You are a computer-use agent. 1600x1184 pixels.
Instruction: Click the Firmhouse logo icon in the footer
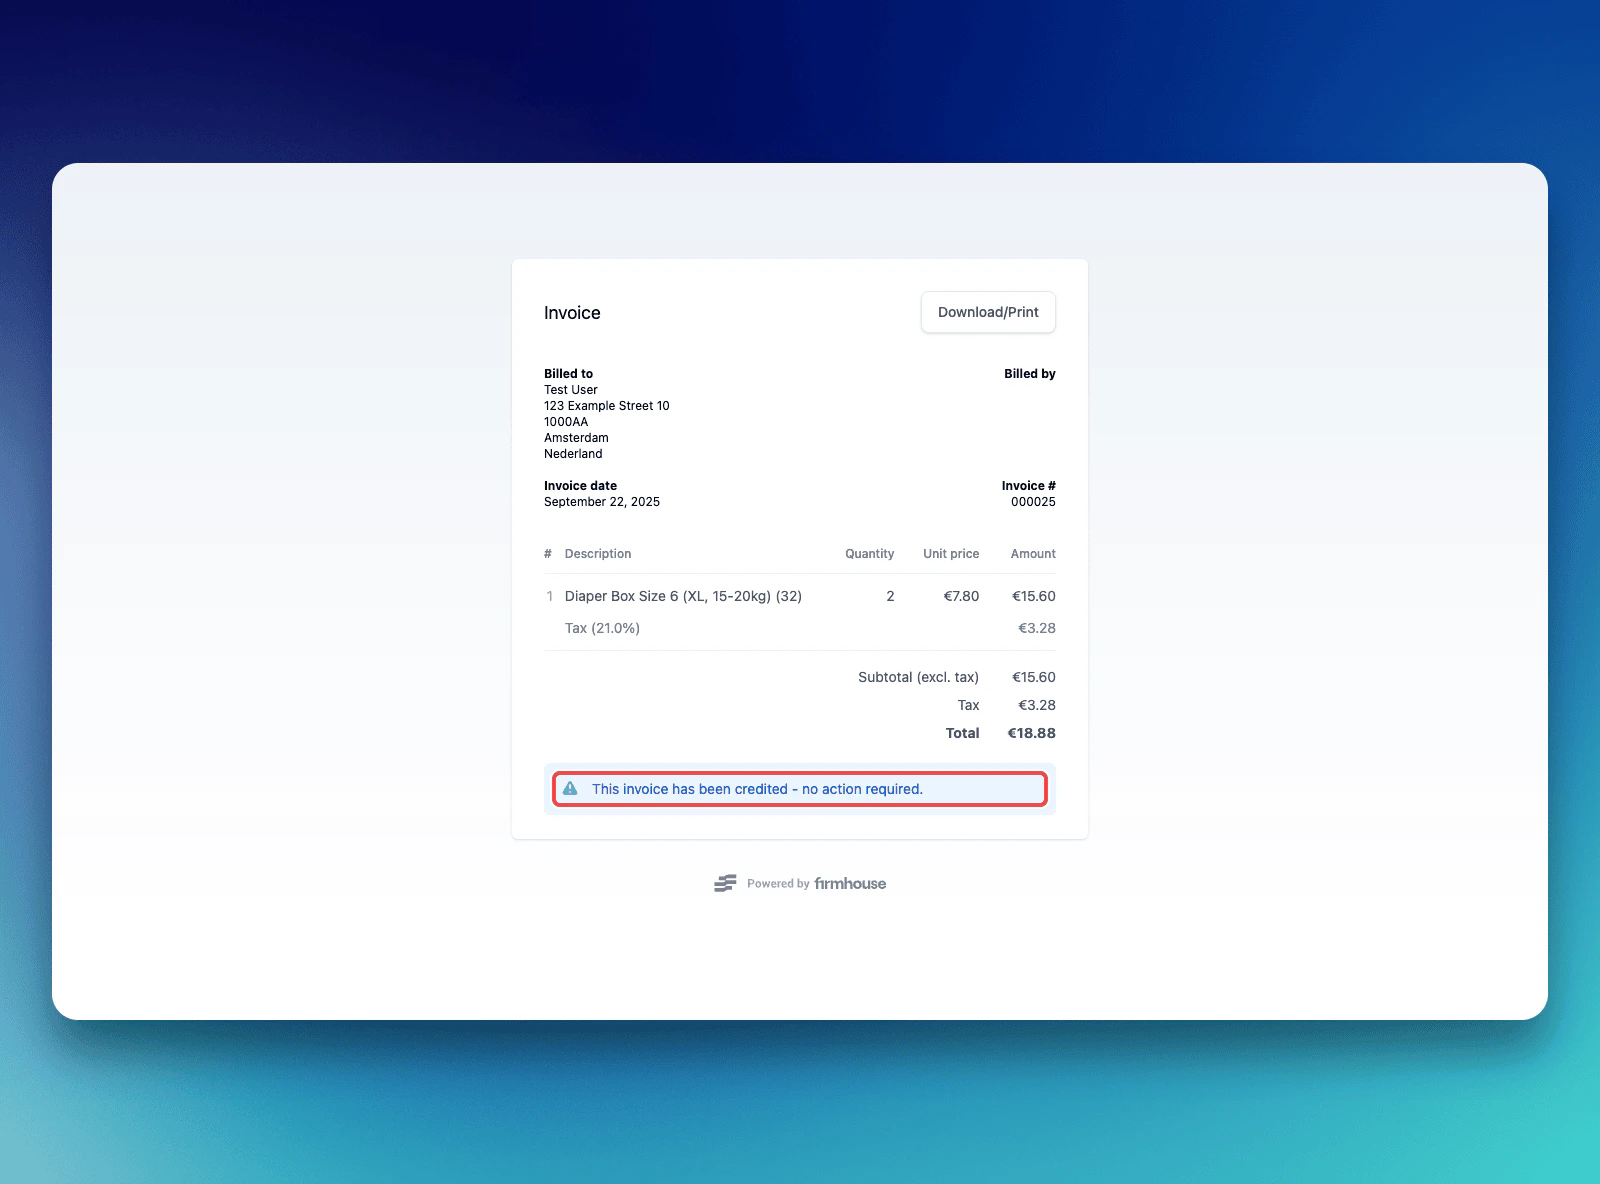725,883
